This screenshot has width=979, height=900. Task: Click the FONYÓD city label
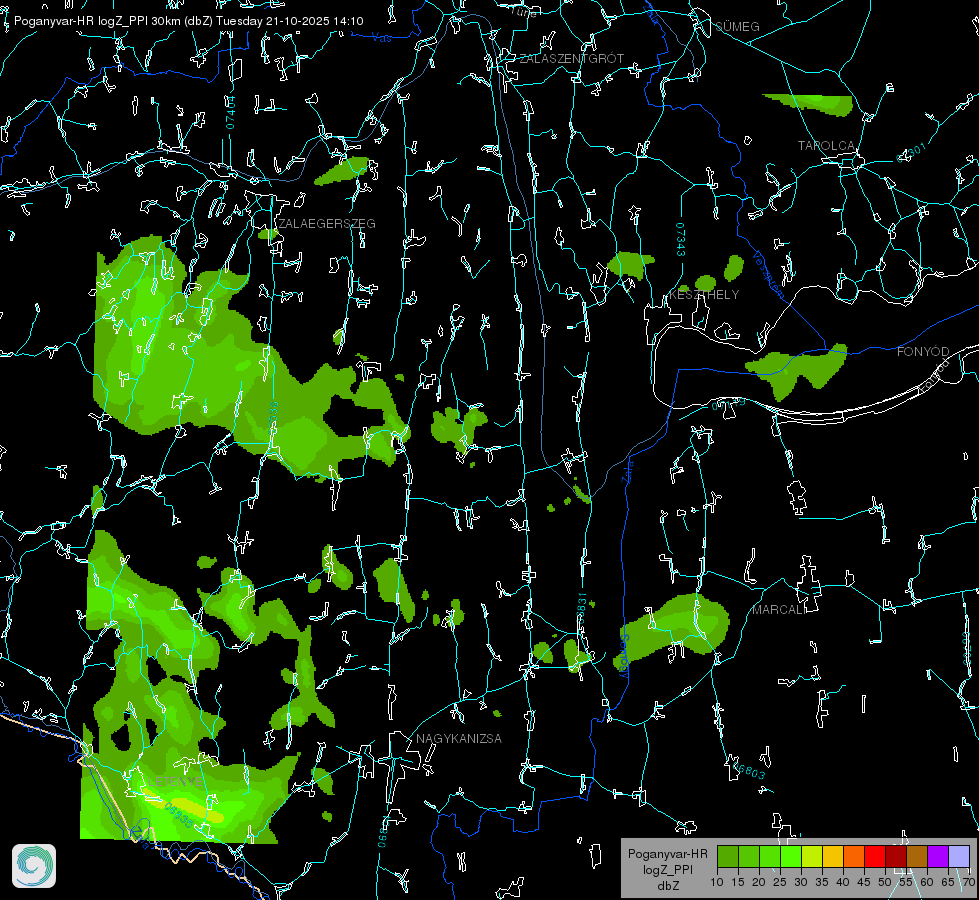(923, 352)
